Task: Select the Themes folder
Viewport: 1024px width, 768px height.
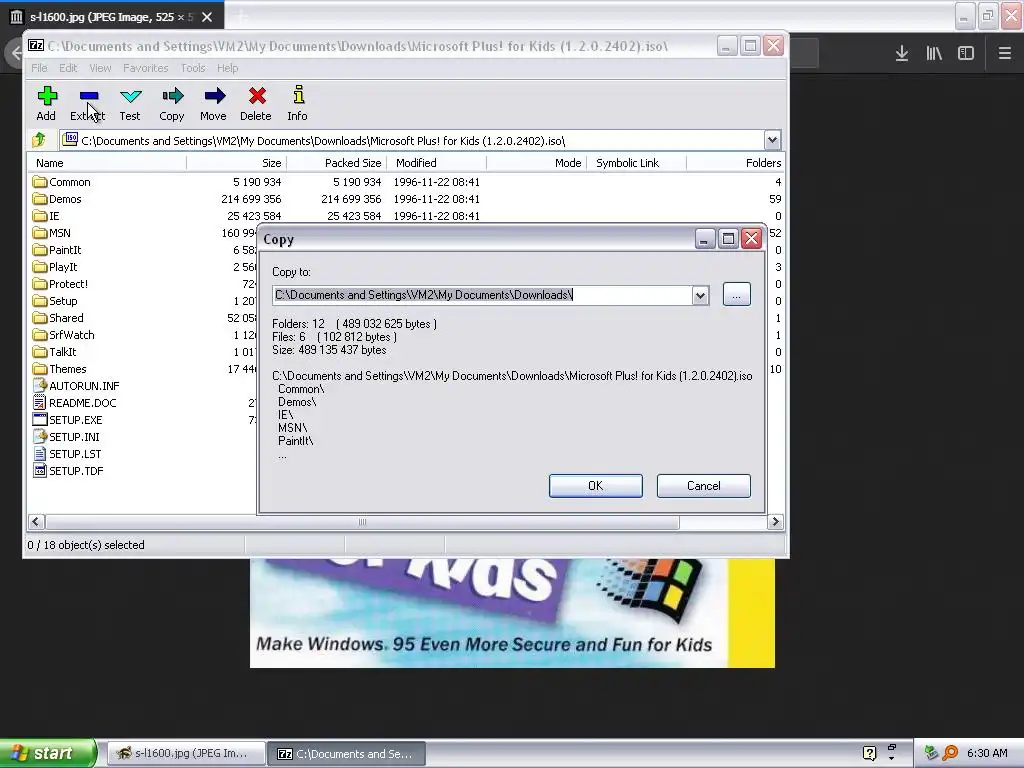Action: pos(59,369)
